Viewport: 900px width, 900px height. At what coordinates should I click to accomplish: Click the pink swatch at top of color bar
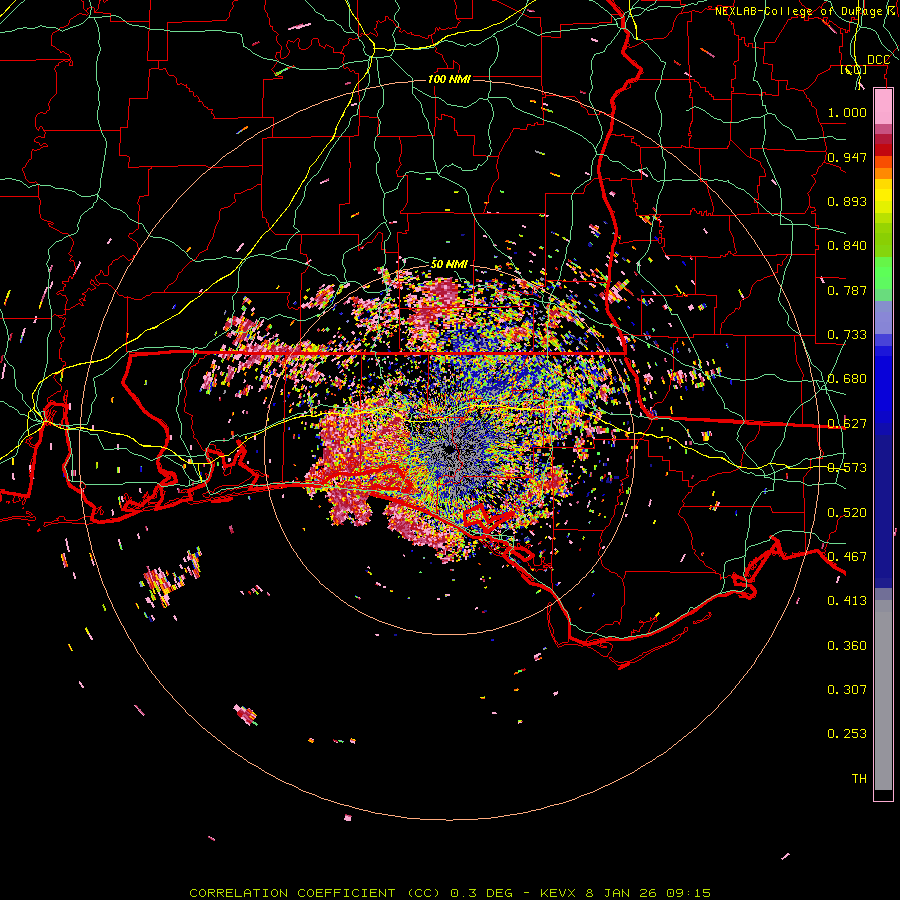coord(883,107)
